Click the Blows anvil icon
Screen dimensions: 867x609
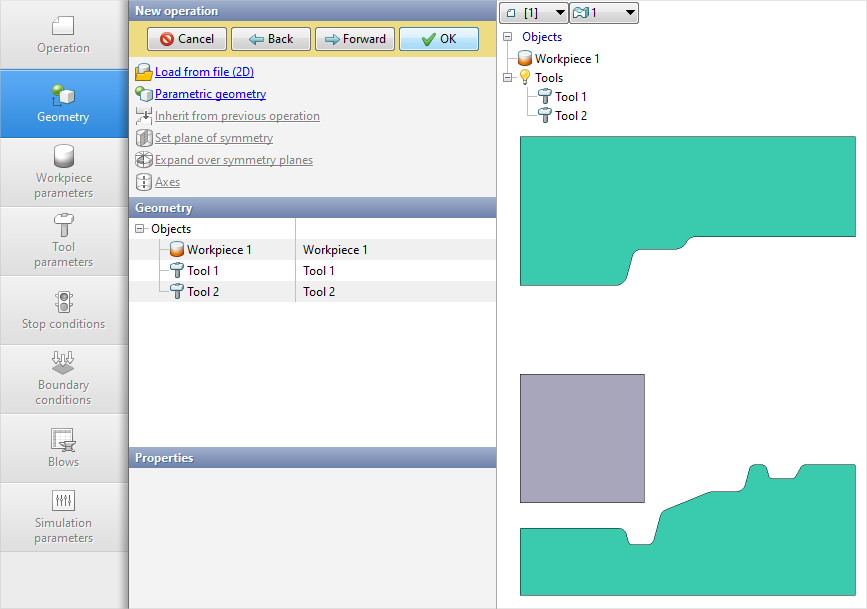click(x=63, y=439)
